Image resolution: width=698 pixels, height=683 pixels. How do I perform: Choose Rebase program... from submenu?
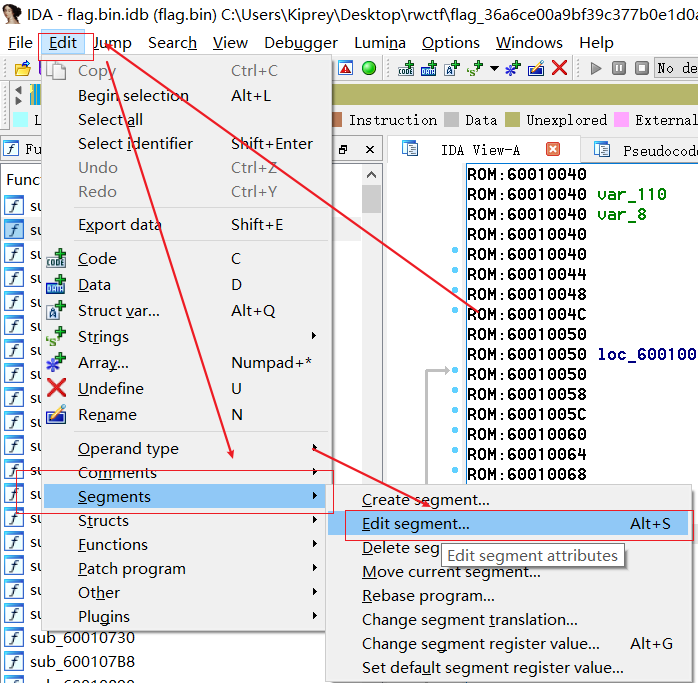tap(428, 595)
